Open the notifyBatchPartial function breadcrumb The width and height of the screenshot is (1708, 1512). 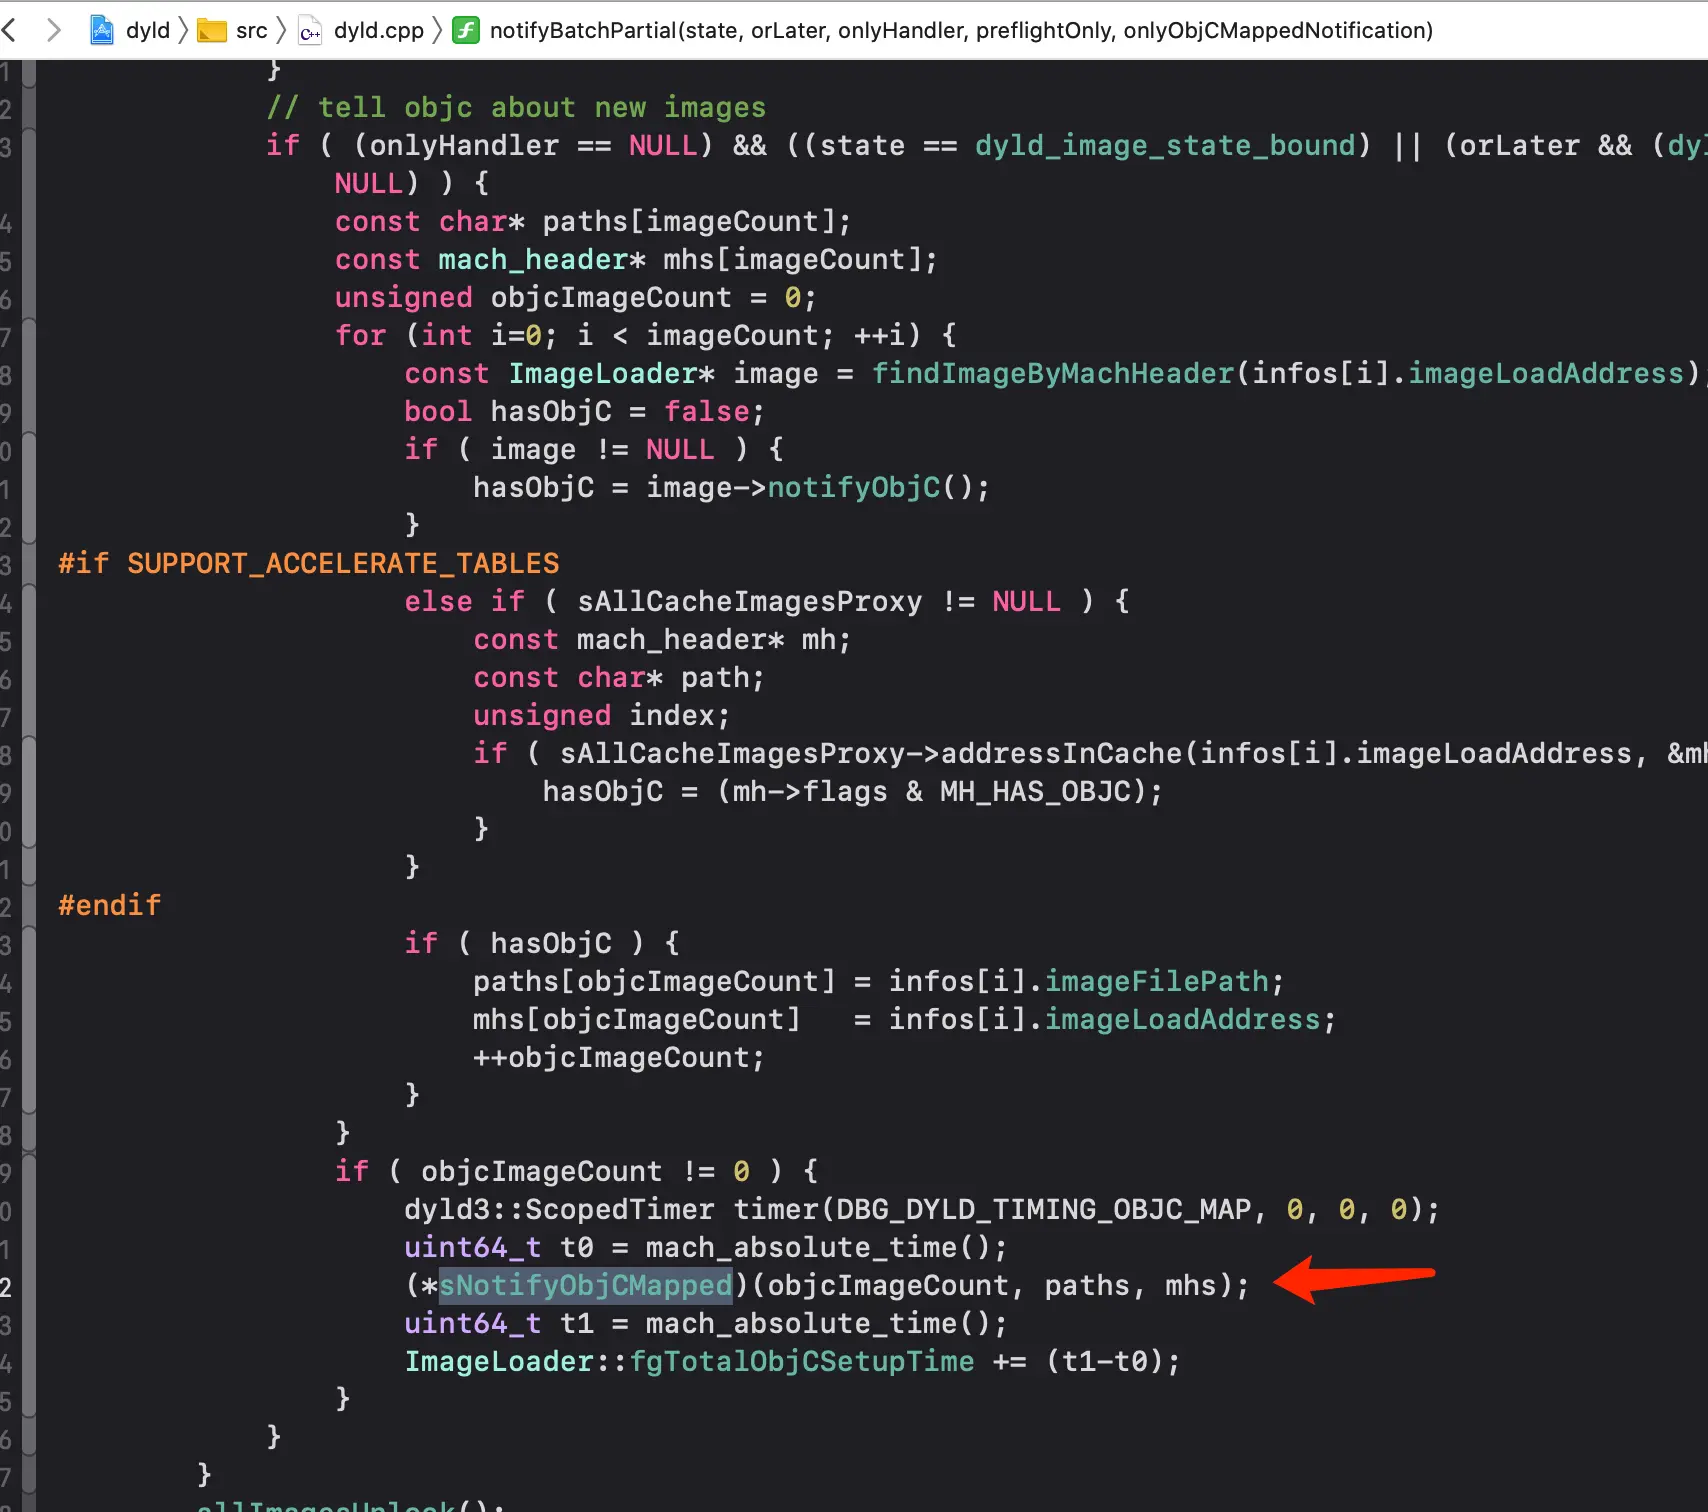click(x=961, y=30)
